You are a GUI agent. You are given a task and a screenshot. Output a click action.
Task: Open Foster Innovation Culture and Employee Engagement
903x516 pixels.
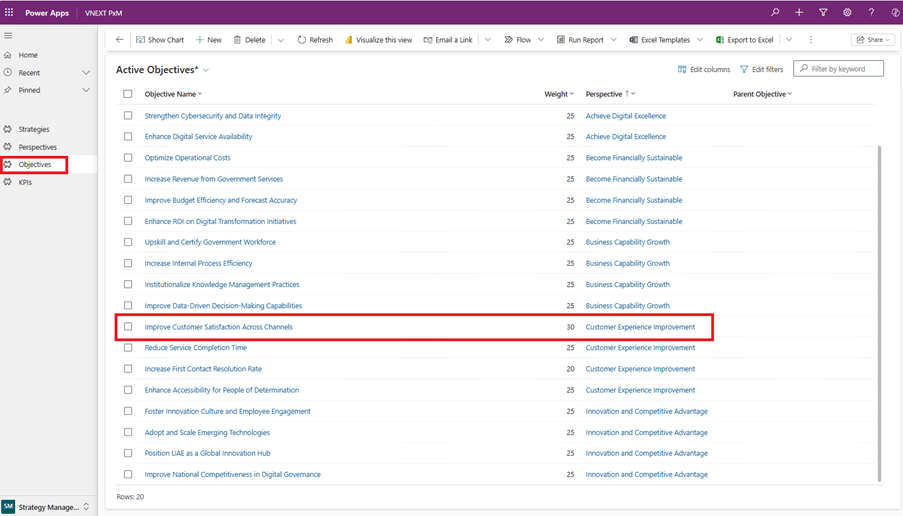(x=227, y=411)
